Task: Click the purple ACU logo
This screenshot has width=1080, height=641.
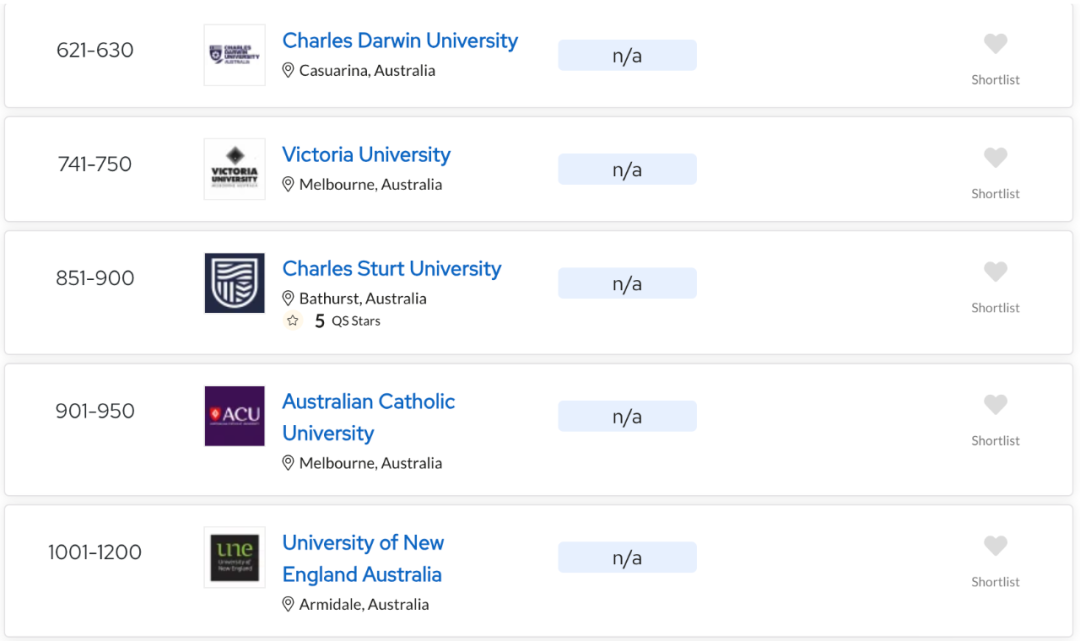Action: point(235,416)
